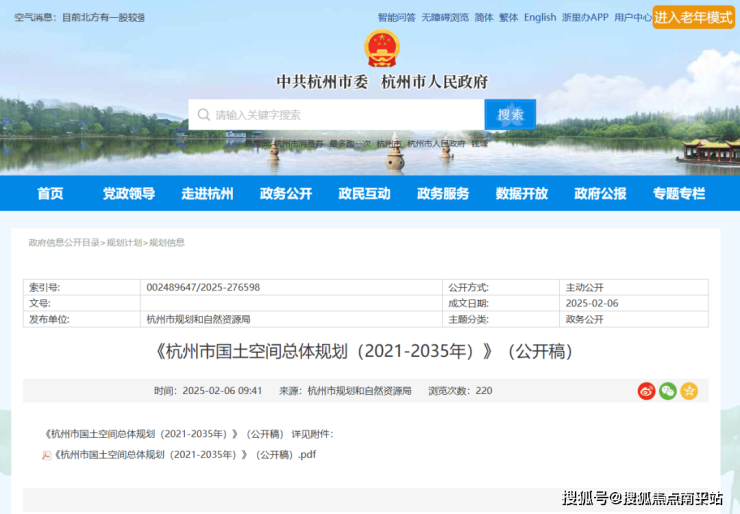740x514 pixels.
Task: Click the yellow star favorite icon
Action: (x=689, y=391)
